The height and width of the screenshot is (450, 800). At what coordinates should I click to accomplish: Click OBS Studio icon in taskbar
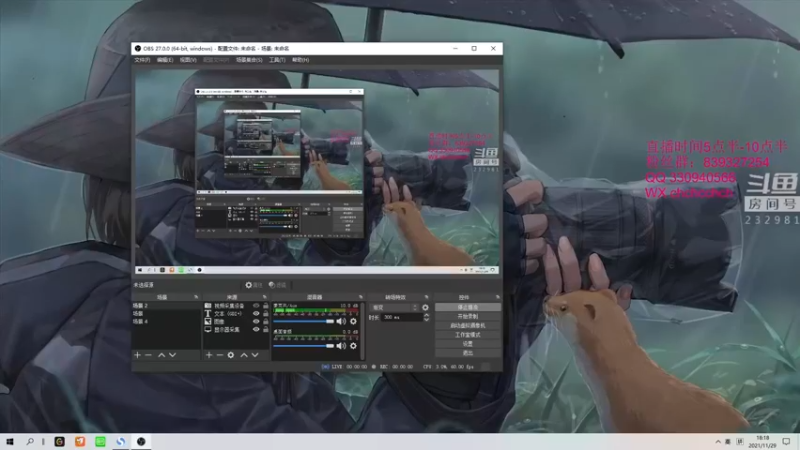pyautogui.click(x=141, y=442)
